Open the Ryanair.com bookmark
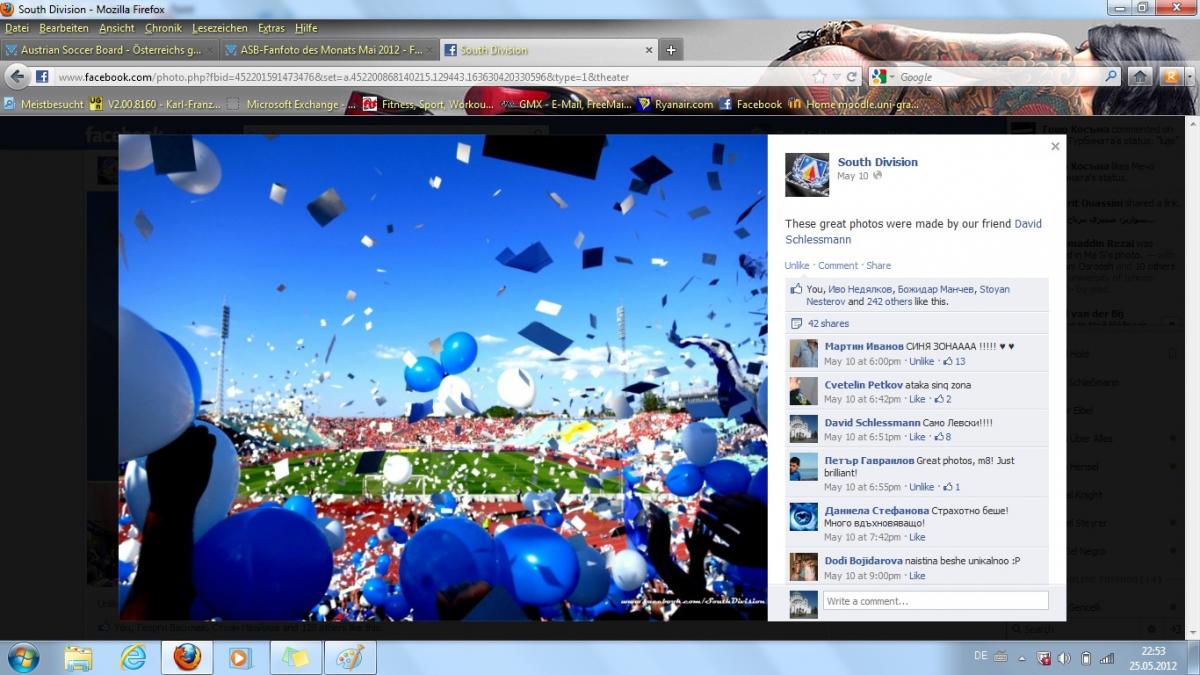 pyautogui.click(x=676, y=104)
